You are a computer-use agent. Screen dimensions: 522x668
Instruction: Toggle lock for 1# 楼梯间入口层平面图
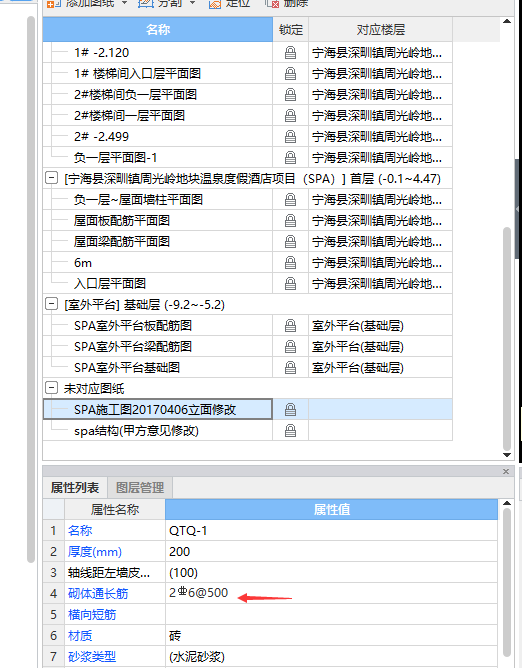[x=290, y=74]
